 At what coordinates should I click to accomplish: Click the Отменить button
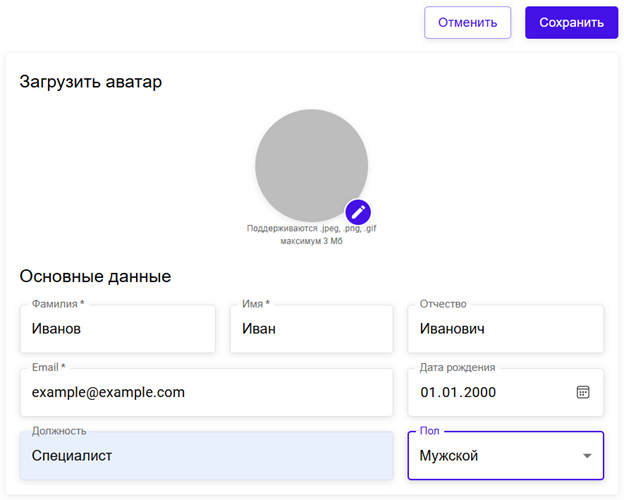[x=468, y=23]
